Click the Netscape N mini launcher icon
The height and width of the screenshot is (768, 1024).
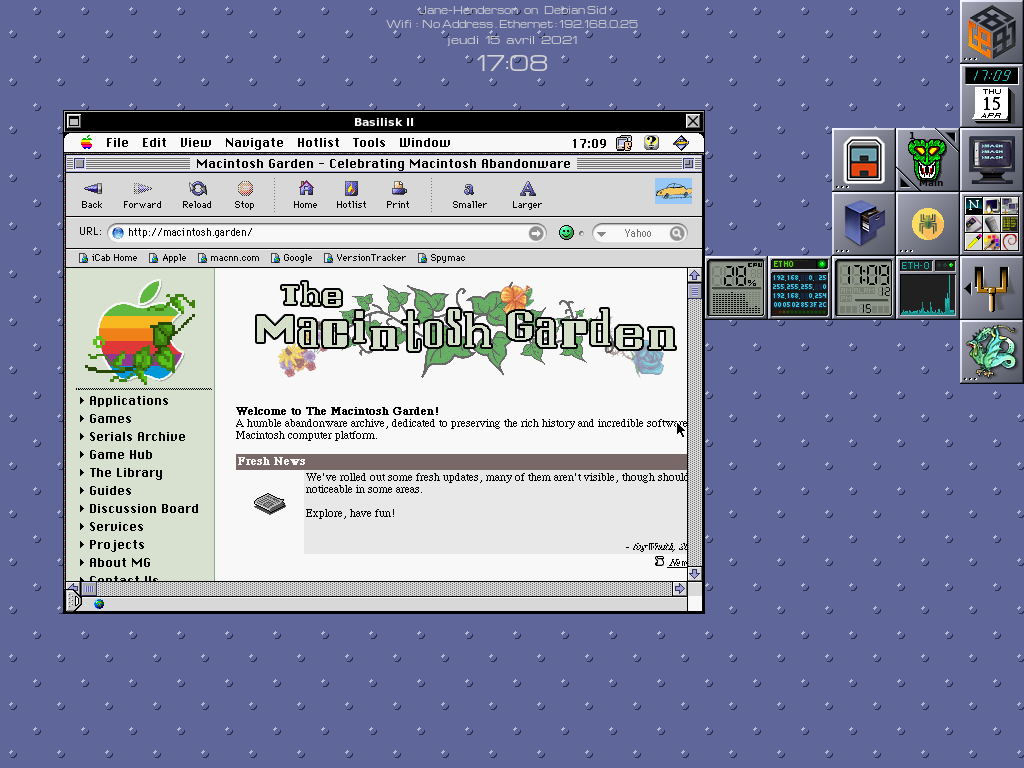tap(974, 206)
